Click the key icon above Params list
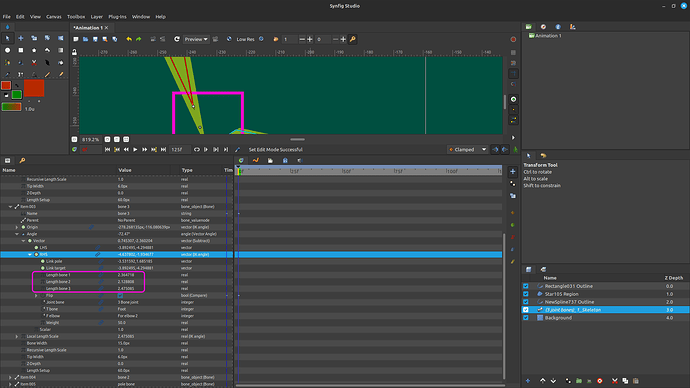 click(x=22, y=161)
